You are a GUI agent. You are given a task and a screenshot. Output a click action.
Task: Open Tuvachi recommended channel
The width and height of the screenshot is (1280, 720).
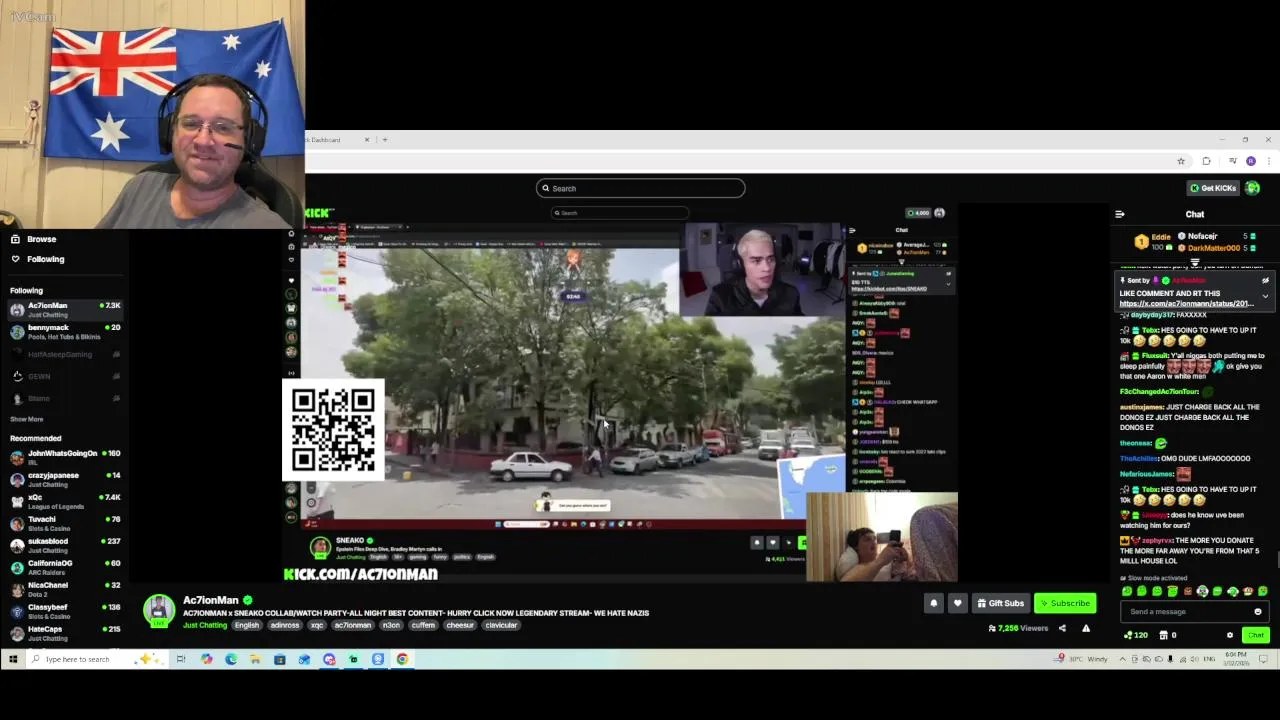(x=64, y=524)
